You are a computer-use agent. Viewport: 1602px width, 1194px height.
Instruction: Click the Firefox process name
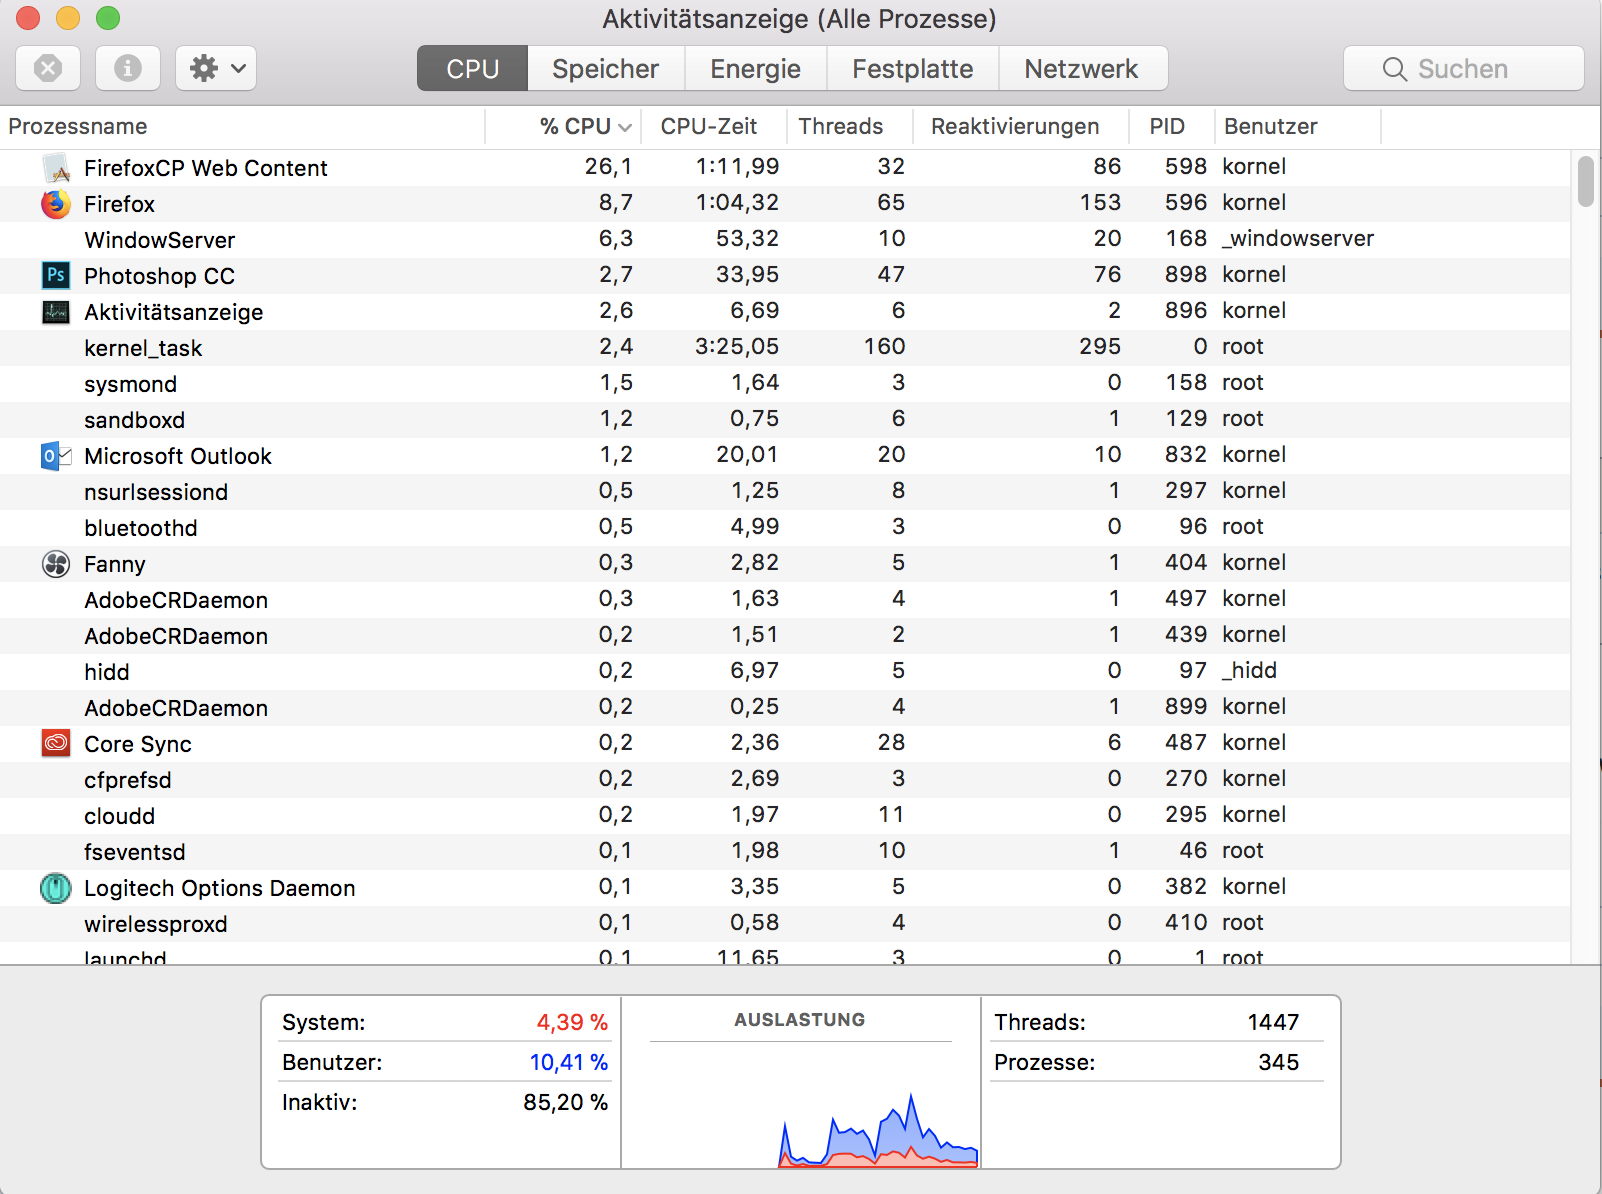coord(119,204)
